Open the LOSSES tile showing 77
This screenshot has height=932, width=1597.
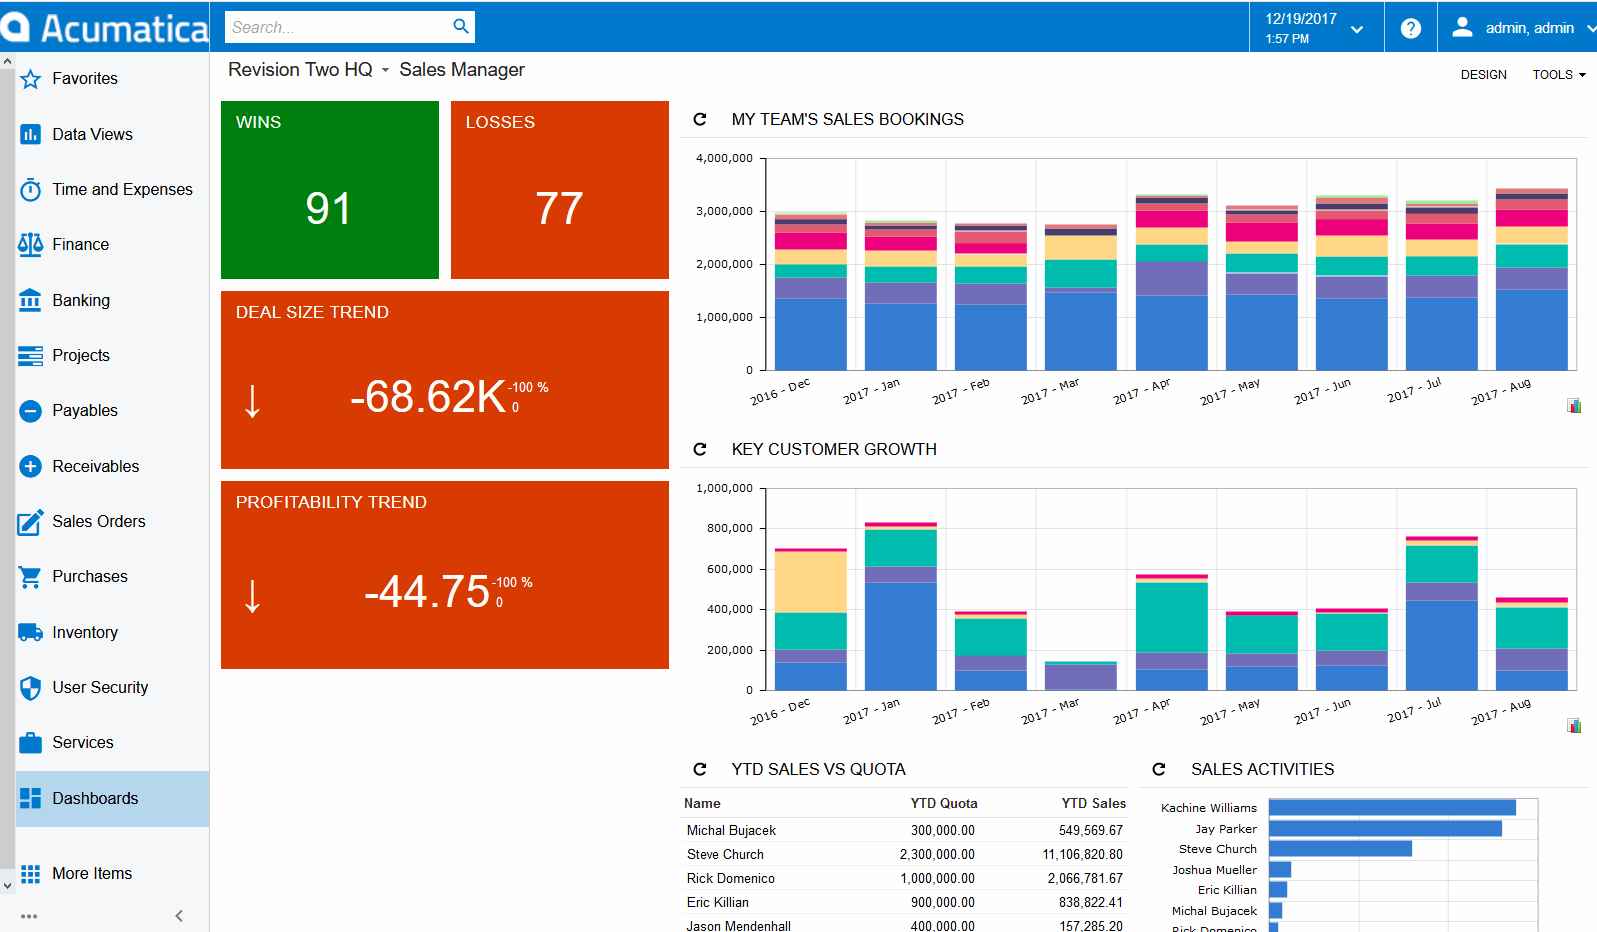pyautogui.click(x=560, y=190)
